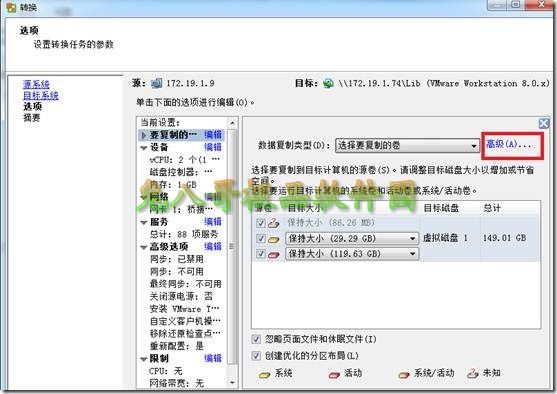Click the destination globe icon beside 目标
Image resolution: width=557 pixels, height=394 pixels.
pyautogui.click(x=328, y=83)
